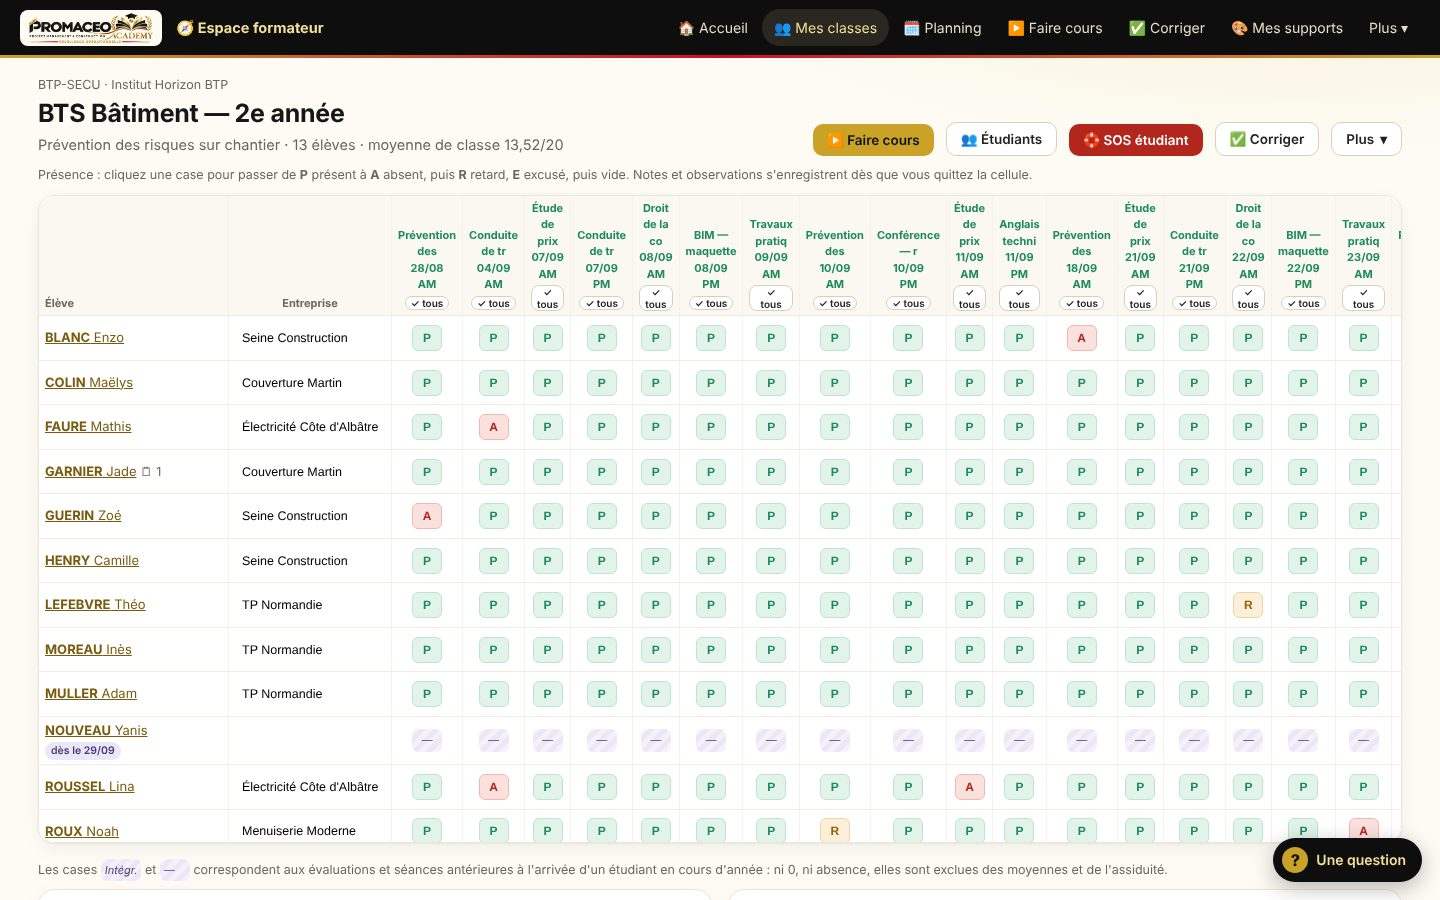Toggle BLANC Enzo's absent cell on 18/09 AM
This screenshot has height=900, width=1440.
tap(1081, 338)
